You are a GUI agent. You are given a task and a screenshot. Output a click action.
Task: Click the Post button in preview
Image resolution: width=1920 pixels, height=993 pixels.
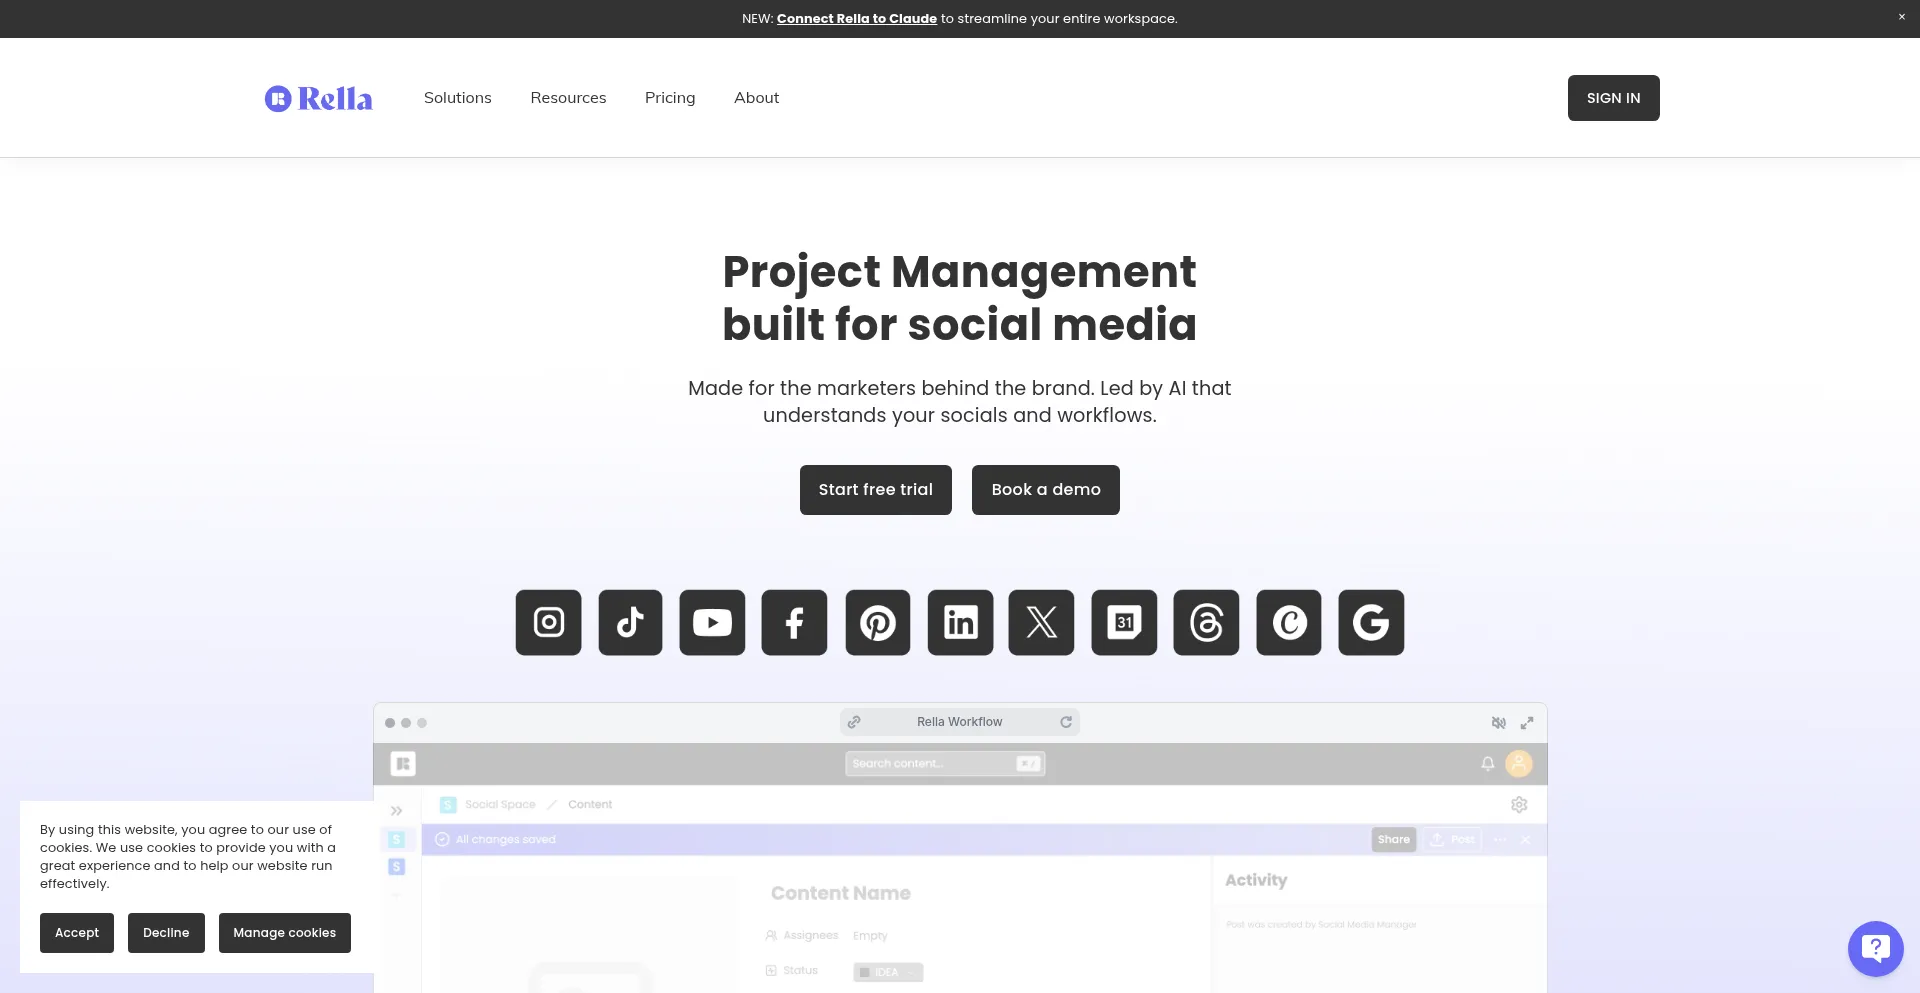[x=1452, y=840]
